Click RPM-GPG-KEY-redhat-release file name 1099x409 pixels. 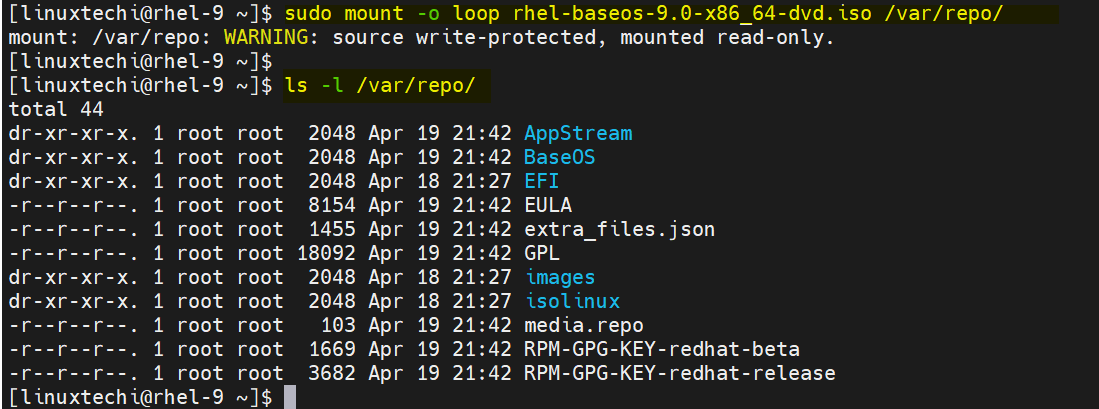tap(679, 373)
